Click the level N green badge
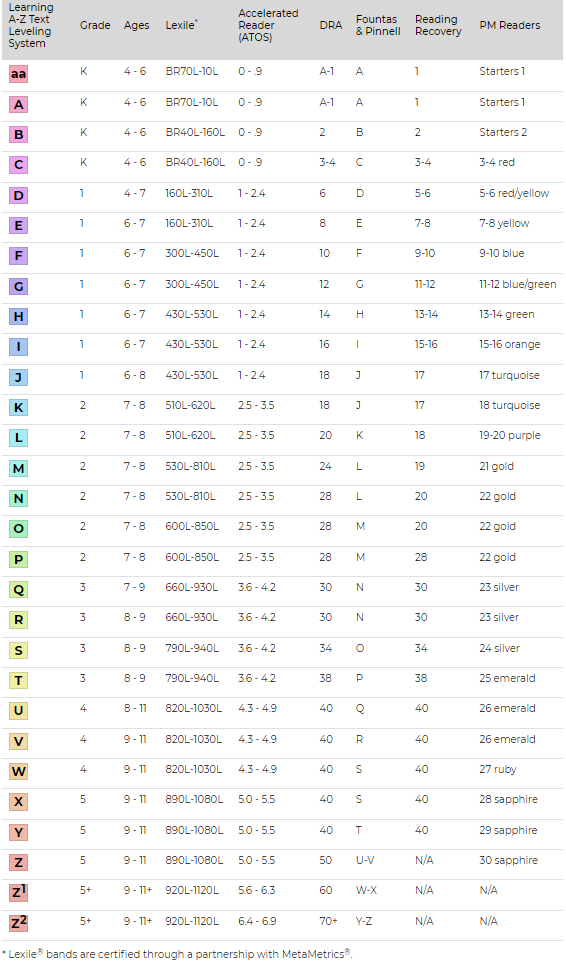This screenshot has height=962, width=566. click(18, 498)
